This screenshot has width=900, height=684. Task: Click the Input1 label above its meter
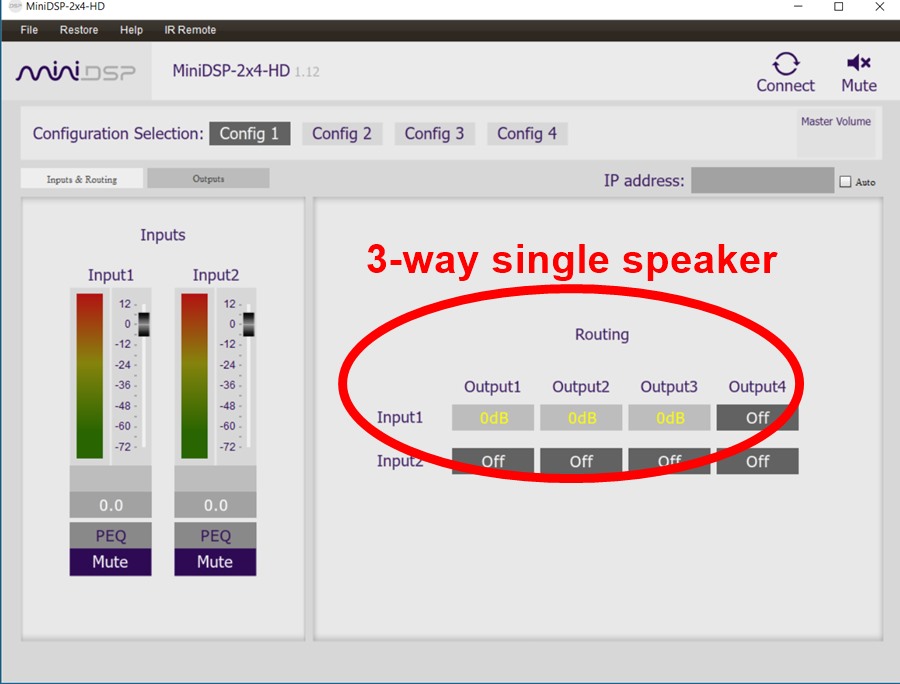pyautogui.click(x=111, y=275)
